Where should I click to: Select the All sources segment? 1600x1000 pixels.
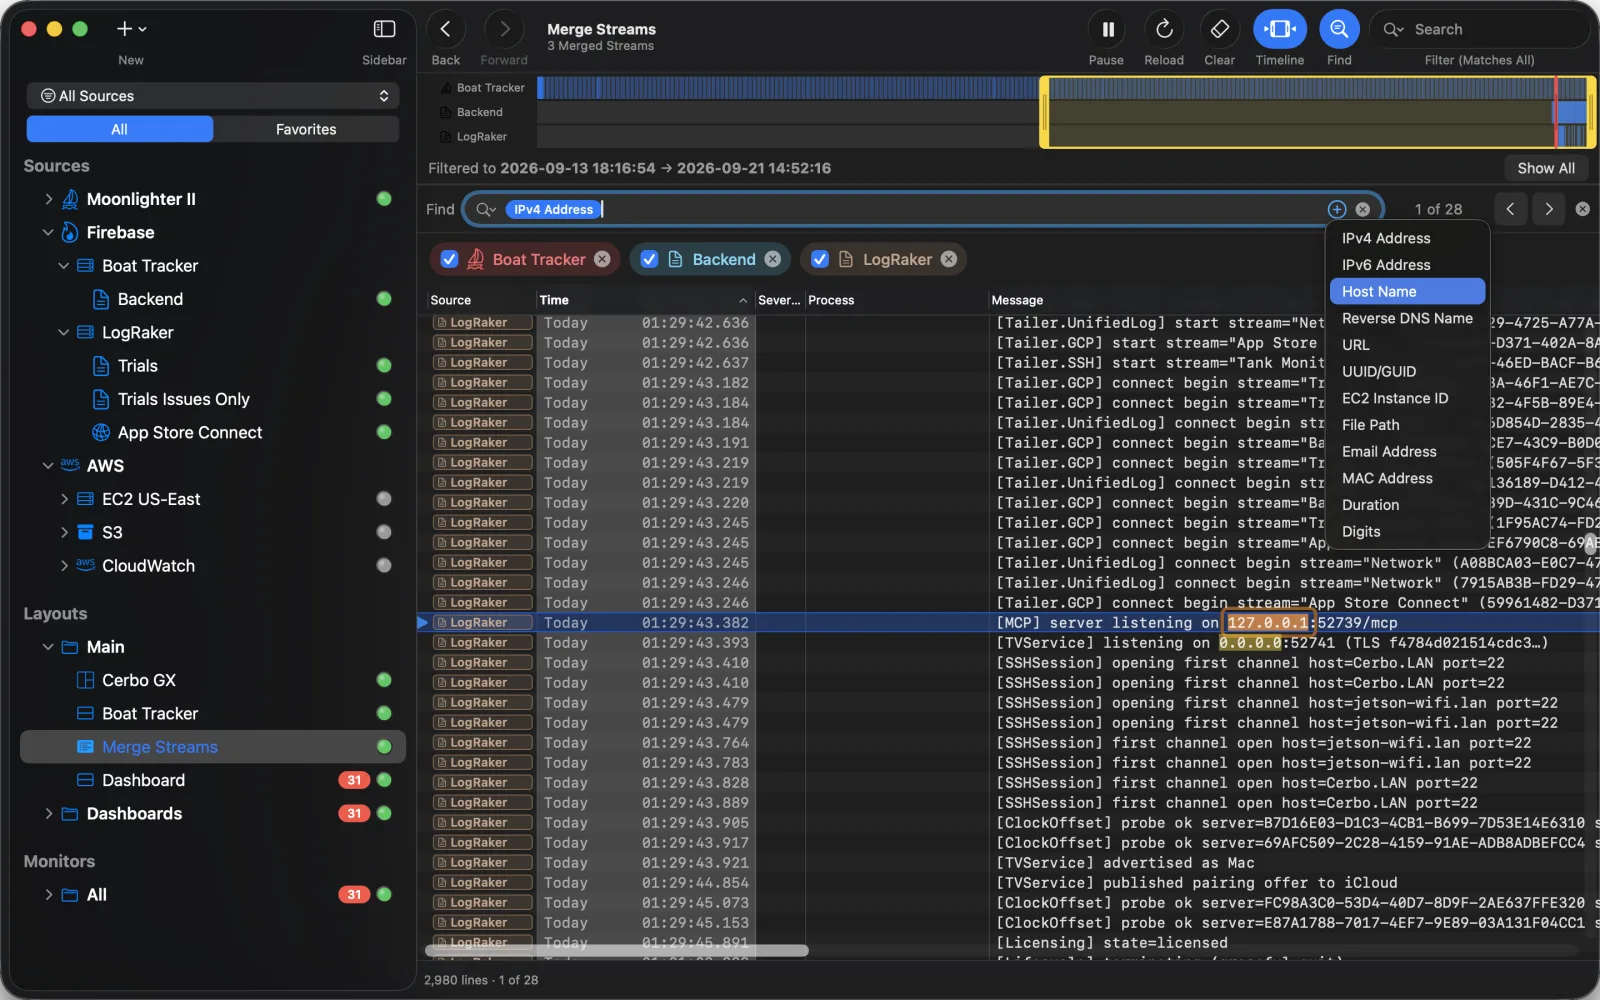pyautogui.click(x=119, y=129)
